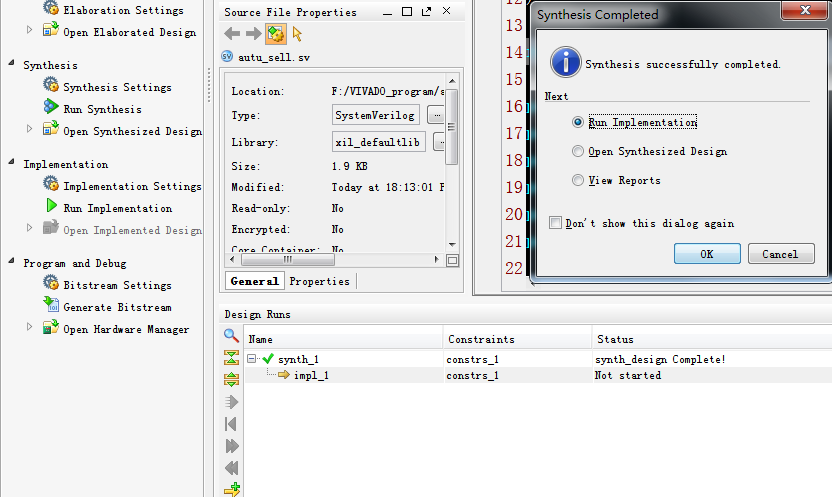Click Open Elaborated Design icon
This screenshot has width=832, height=497.
pyautogui.click(x=51, y=30)
